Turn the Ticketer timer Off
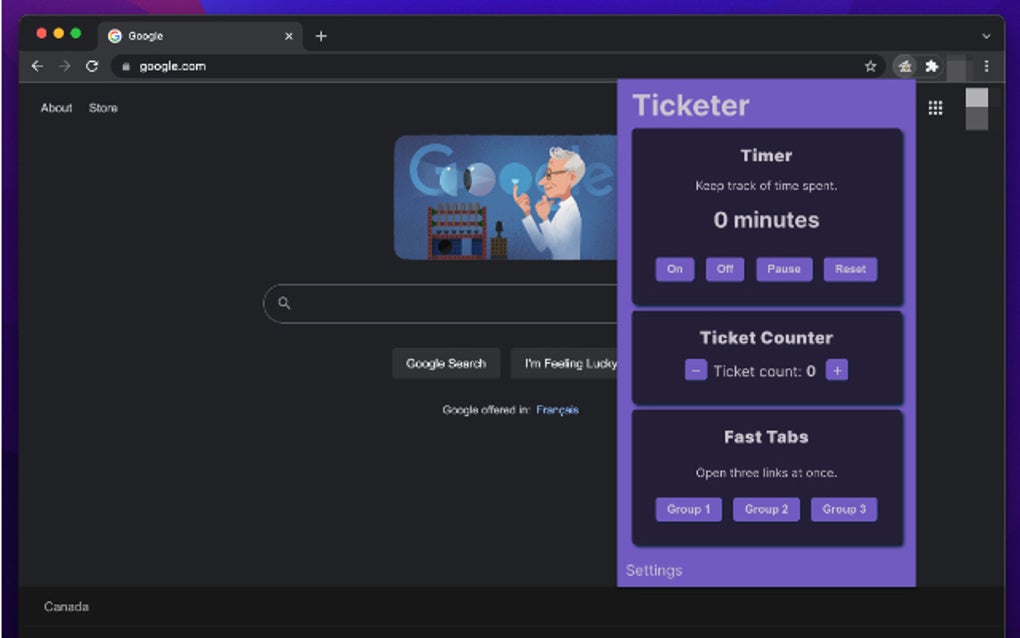Image resolution: width=1020 pixels, height=638 pixels. point(725,269)
